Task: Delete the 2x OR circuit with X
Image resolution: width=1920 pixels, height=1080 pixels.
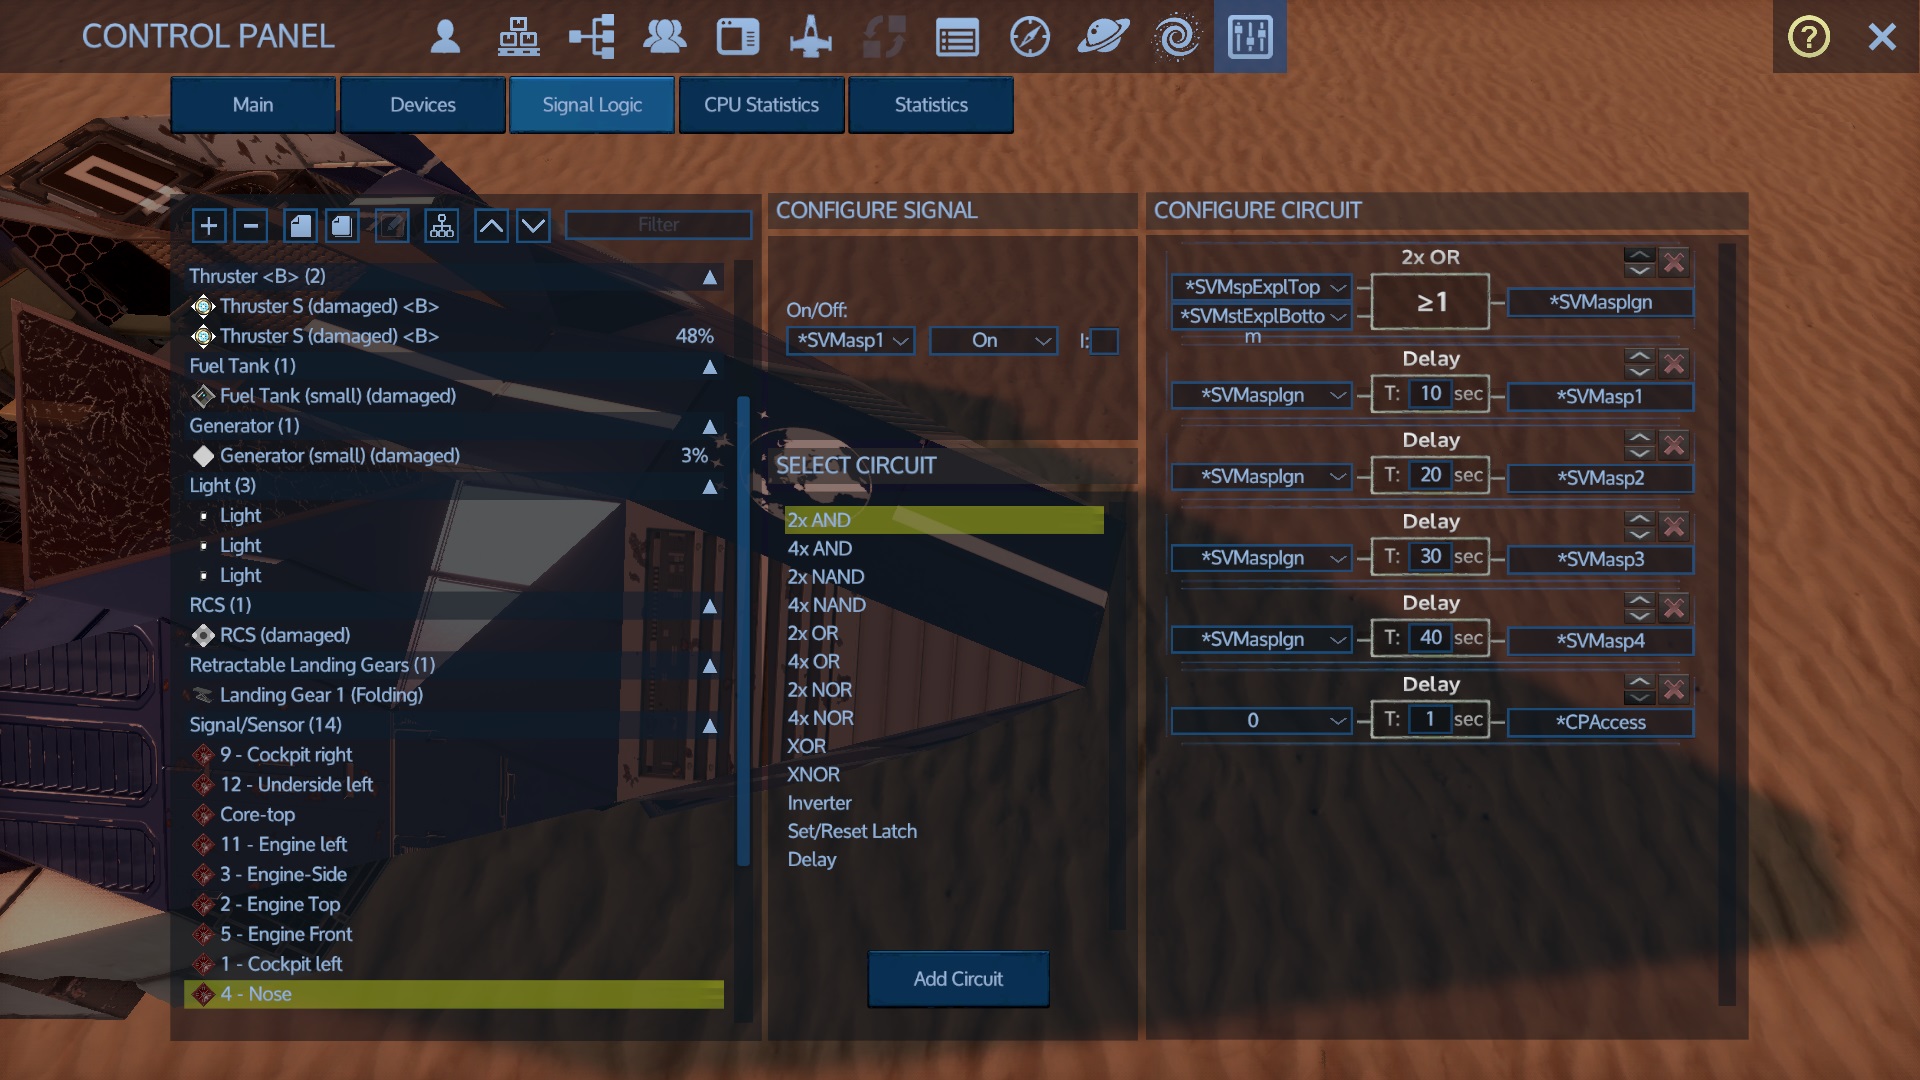Action: [1674, 263]
